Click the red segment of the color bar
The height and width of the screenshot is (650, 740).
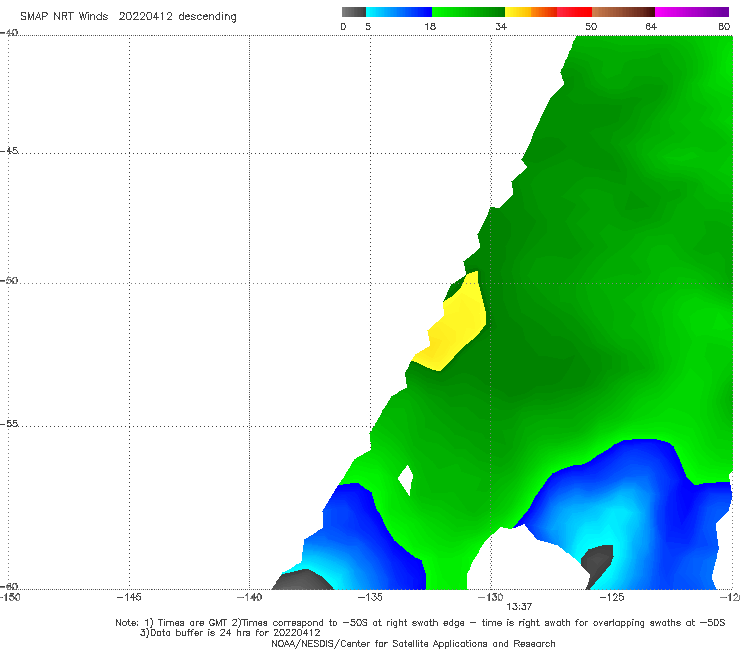[574, 12]
